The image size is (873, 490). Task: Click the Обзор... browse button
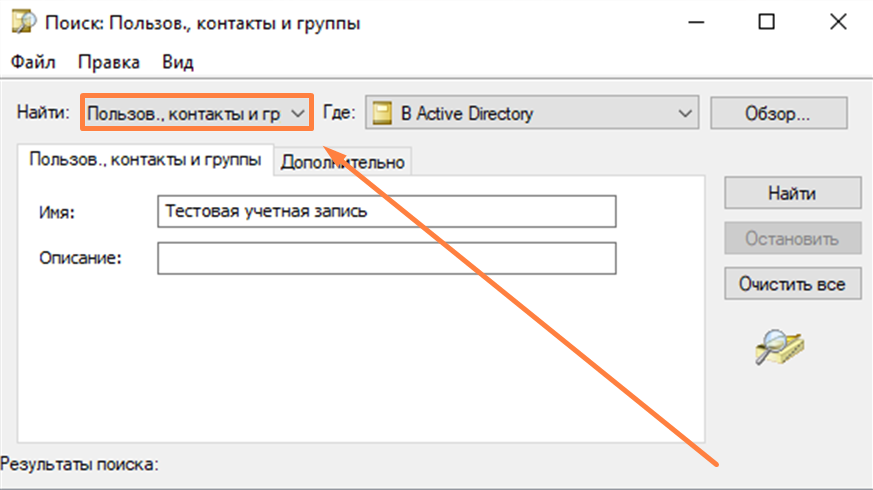pos(778,114)
